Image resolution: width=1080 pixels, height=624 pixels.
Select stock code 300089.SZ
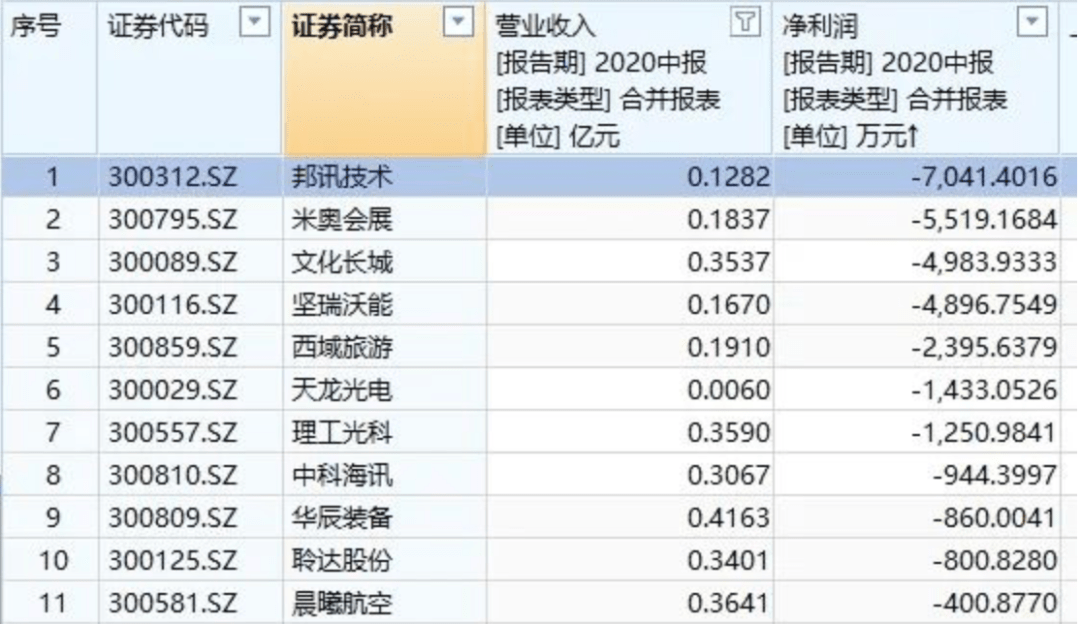pyautogui.click(x=172, y=262)
